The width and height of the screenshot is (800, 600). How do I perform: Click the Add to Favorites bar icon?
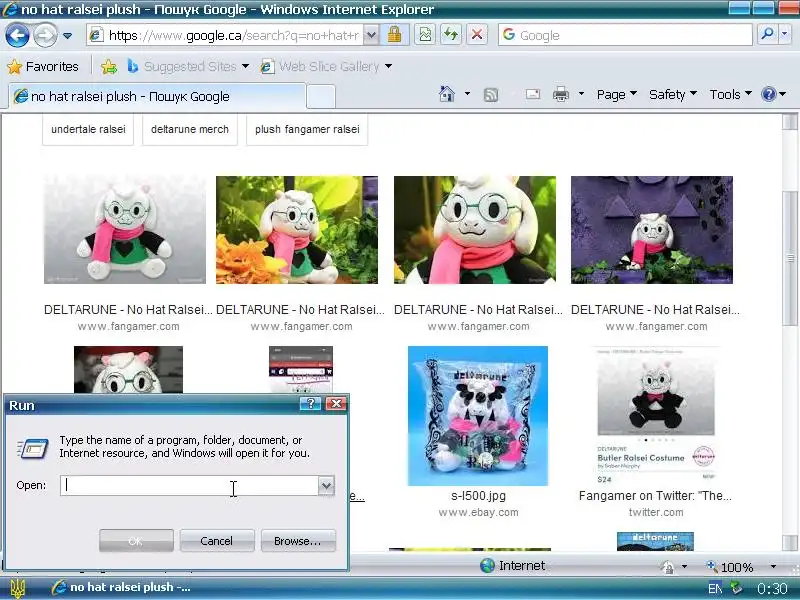(109, 66)
